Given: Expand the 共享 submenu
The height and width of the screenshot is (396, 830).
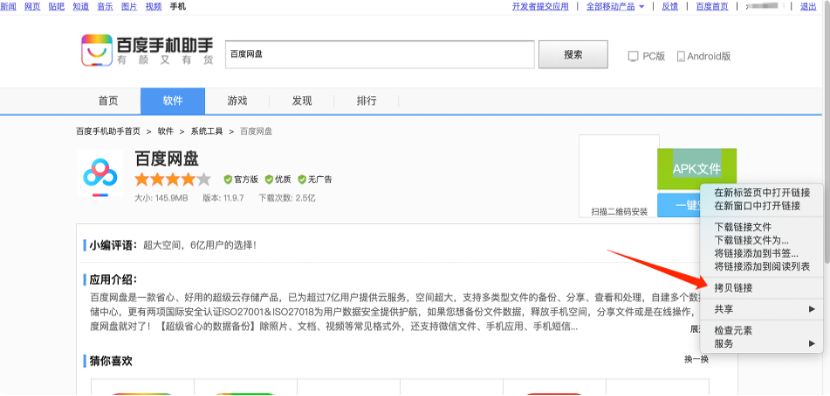Looking at the screenshot, I should 761,309.
